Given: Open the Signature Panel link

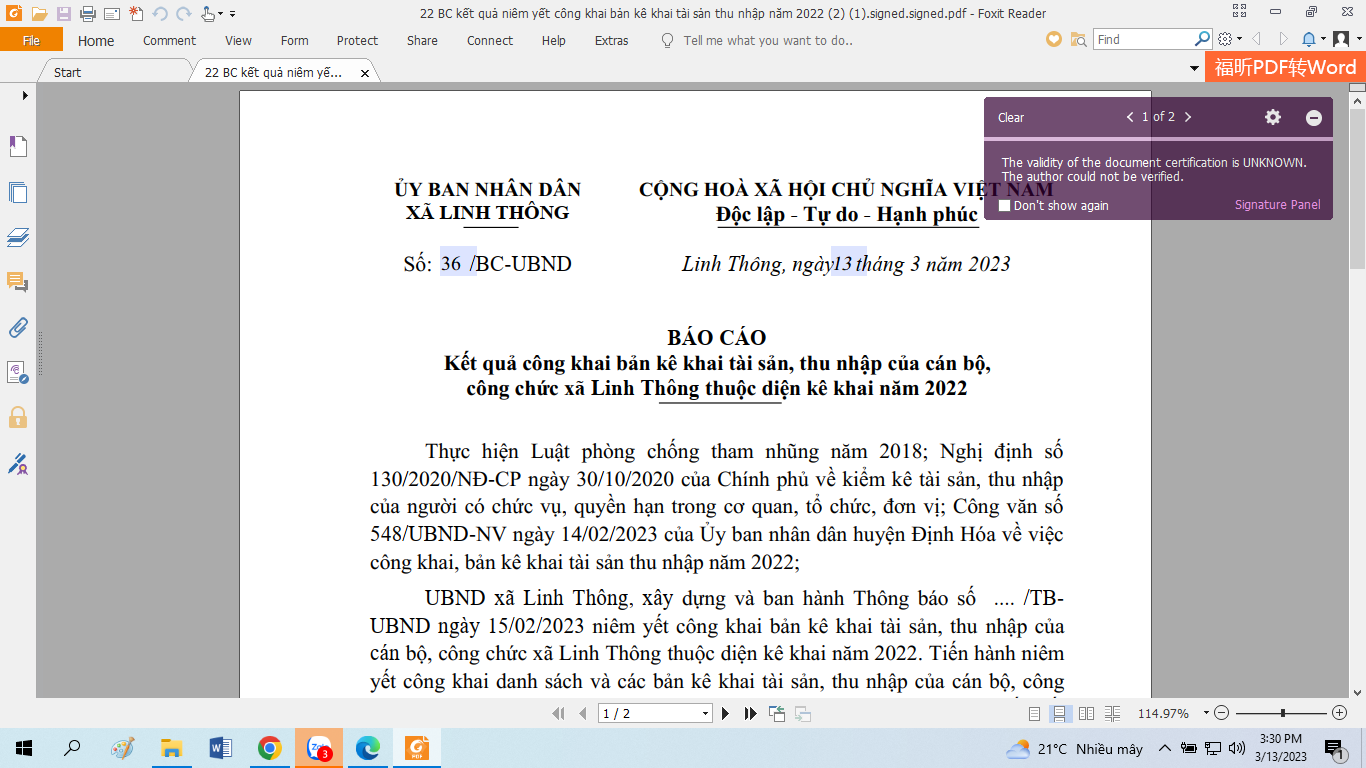Looking at the screenshot, I should 1277,205.
